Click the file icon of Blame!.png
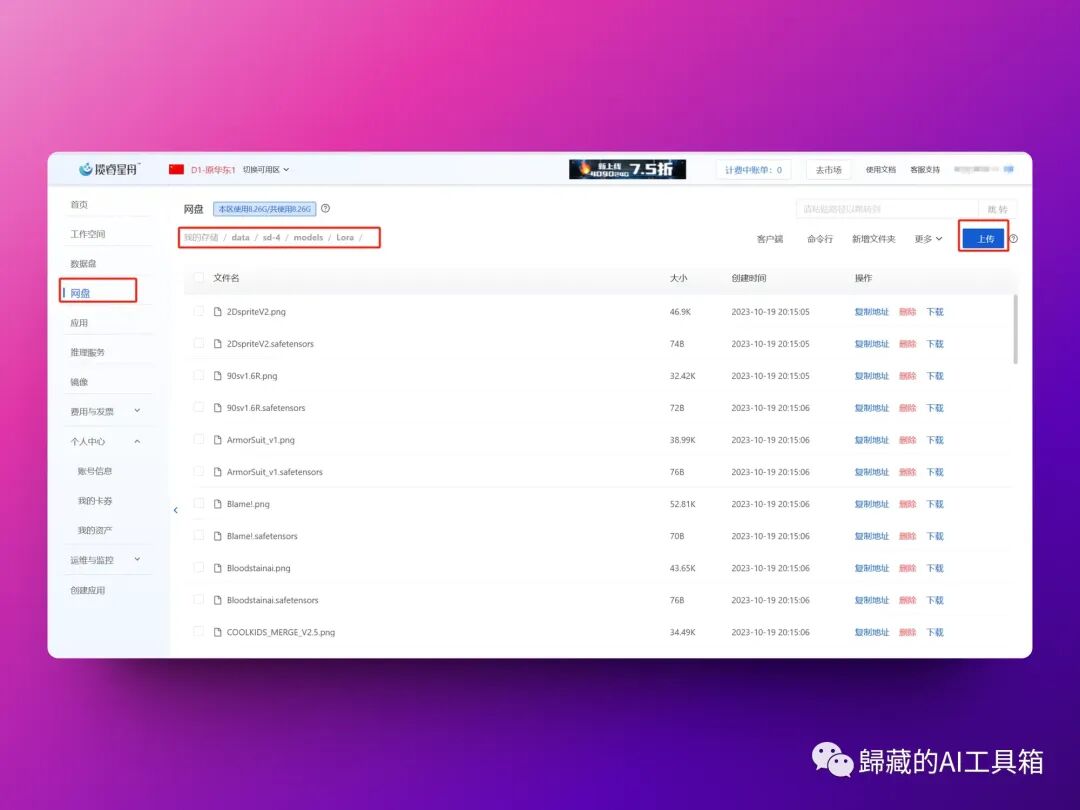The width and height of the screenshot is (1080, 810). pos(218,503)
